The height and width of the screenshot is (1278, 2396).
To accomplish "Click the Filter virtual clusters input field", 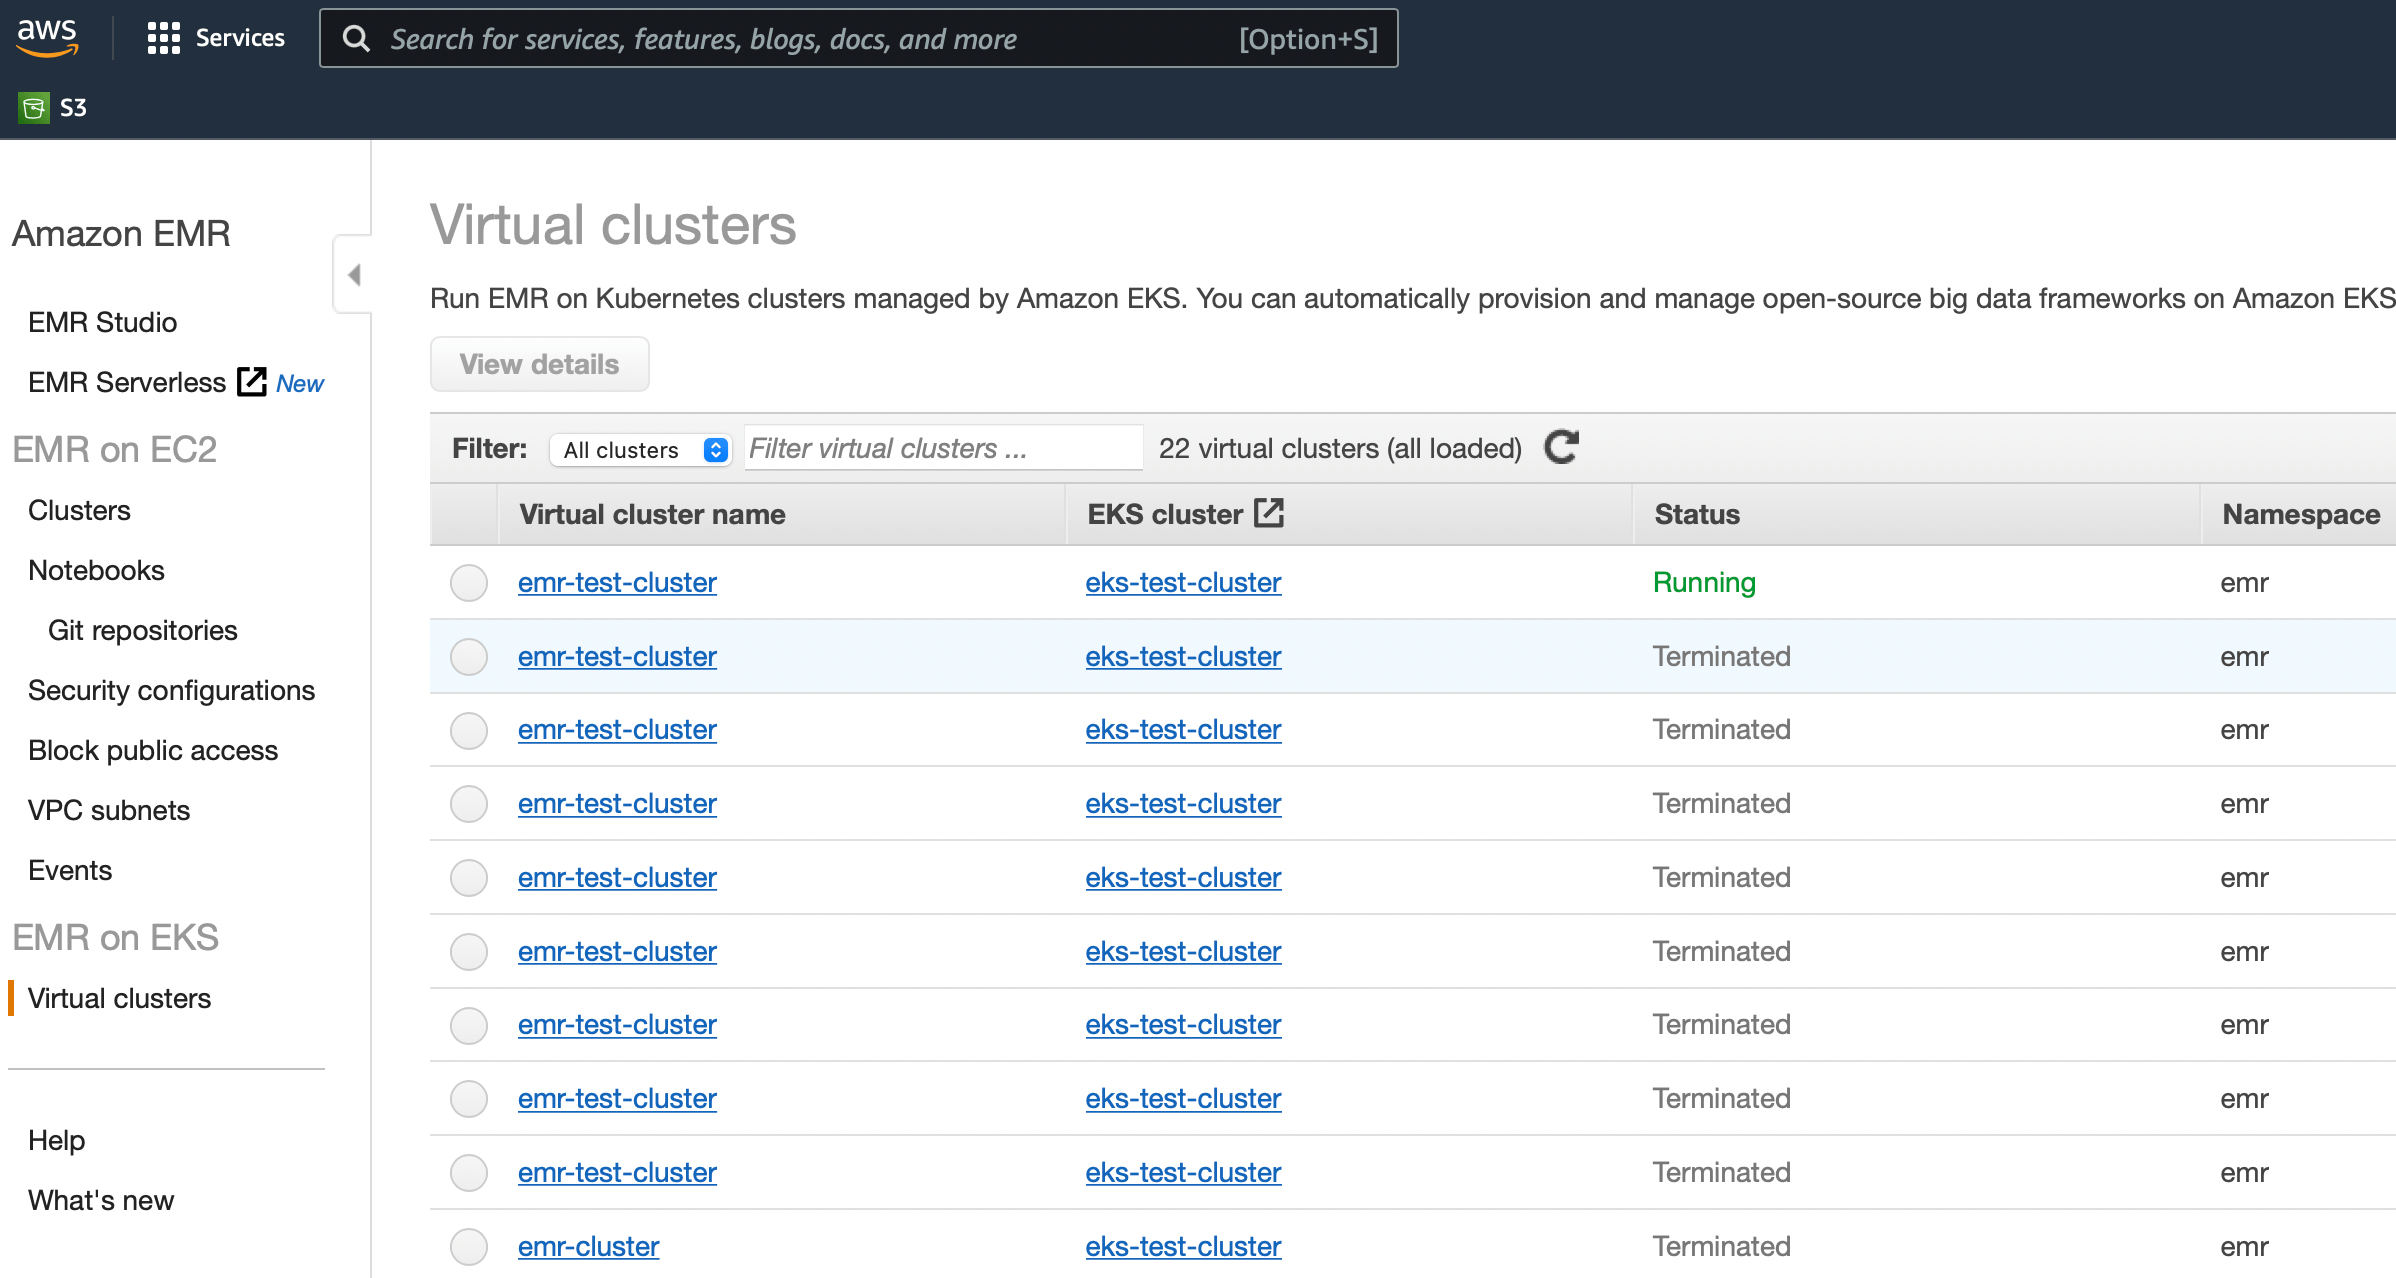I will pyautogui.click(x=943, y=448).
